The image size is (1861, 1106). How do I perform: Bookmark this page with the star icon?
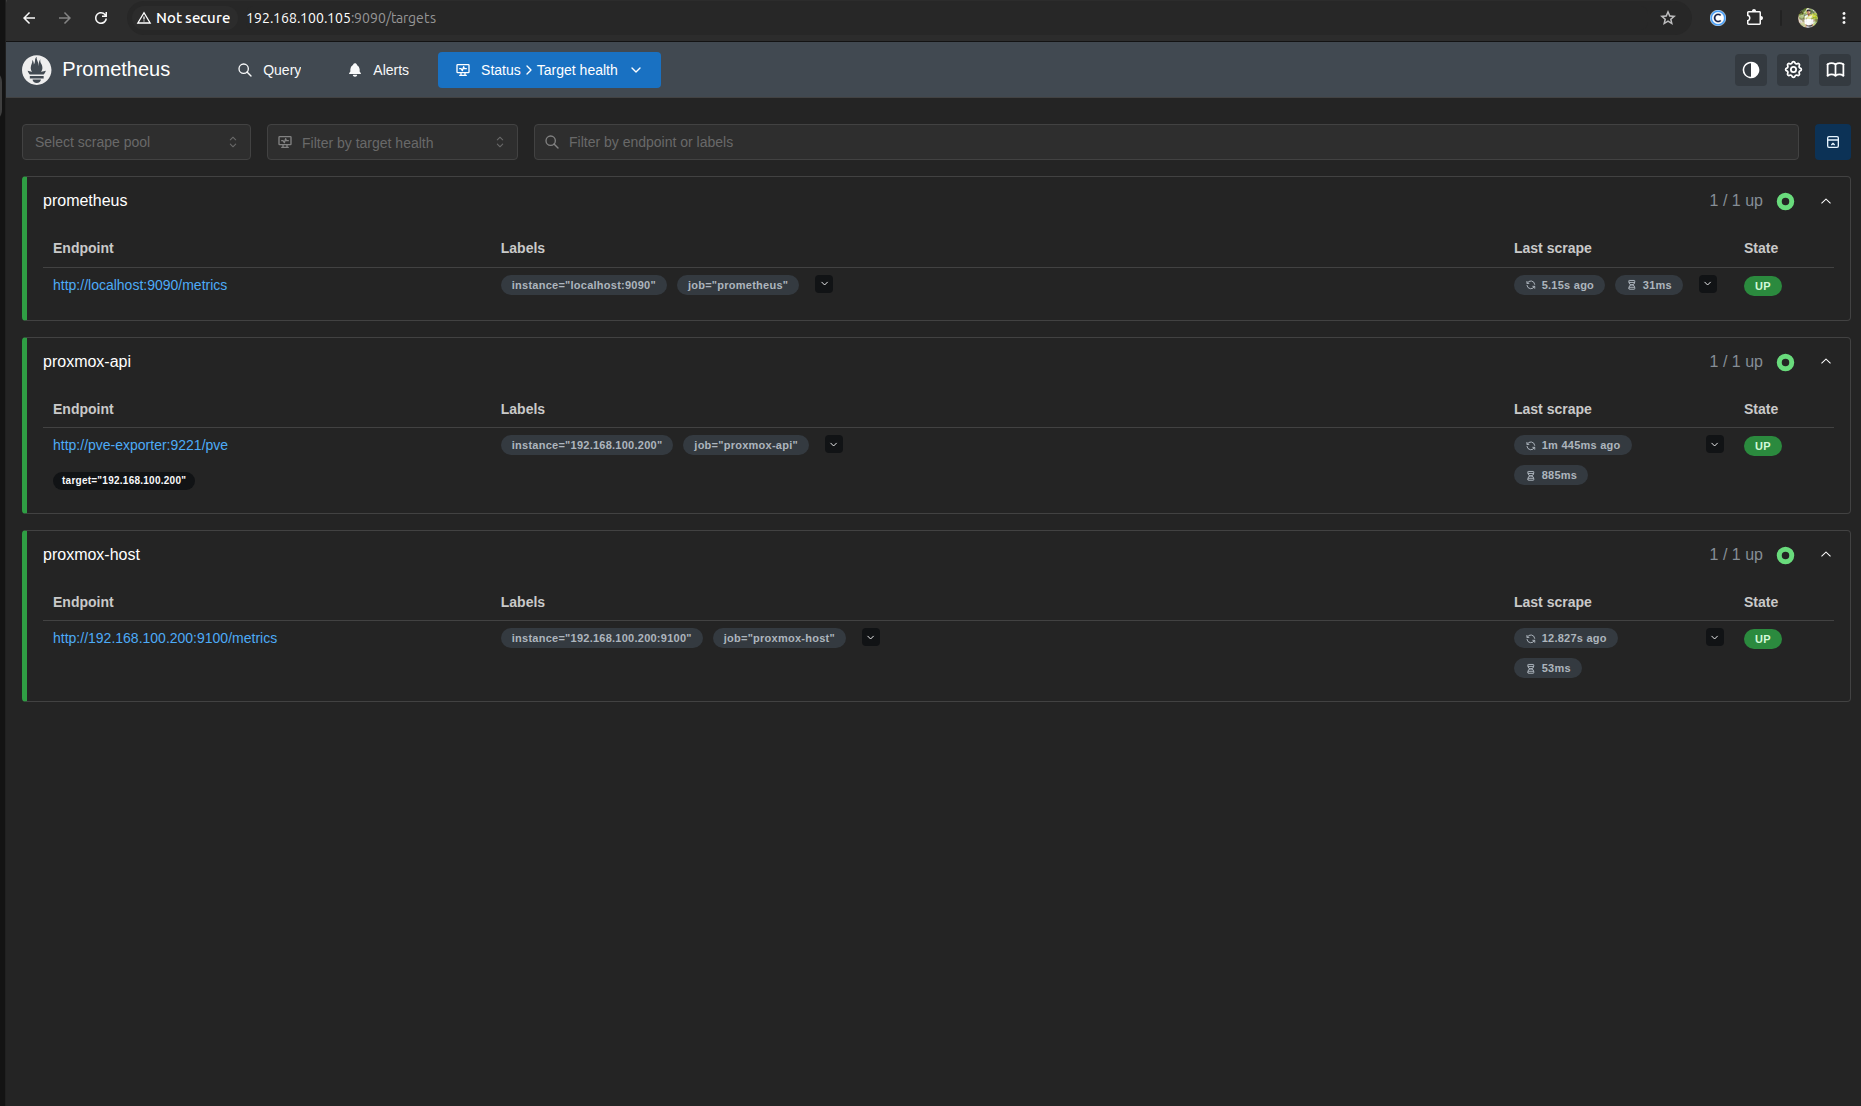click(x=1668, y=18)
